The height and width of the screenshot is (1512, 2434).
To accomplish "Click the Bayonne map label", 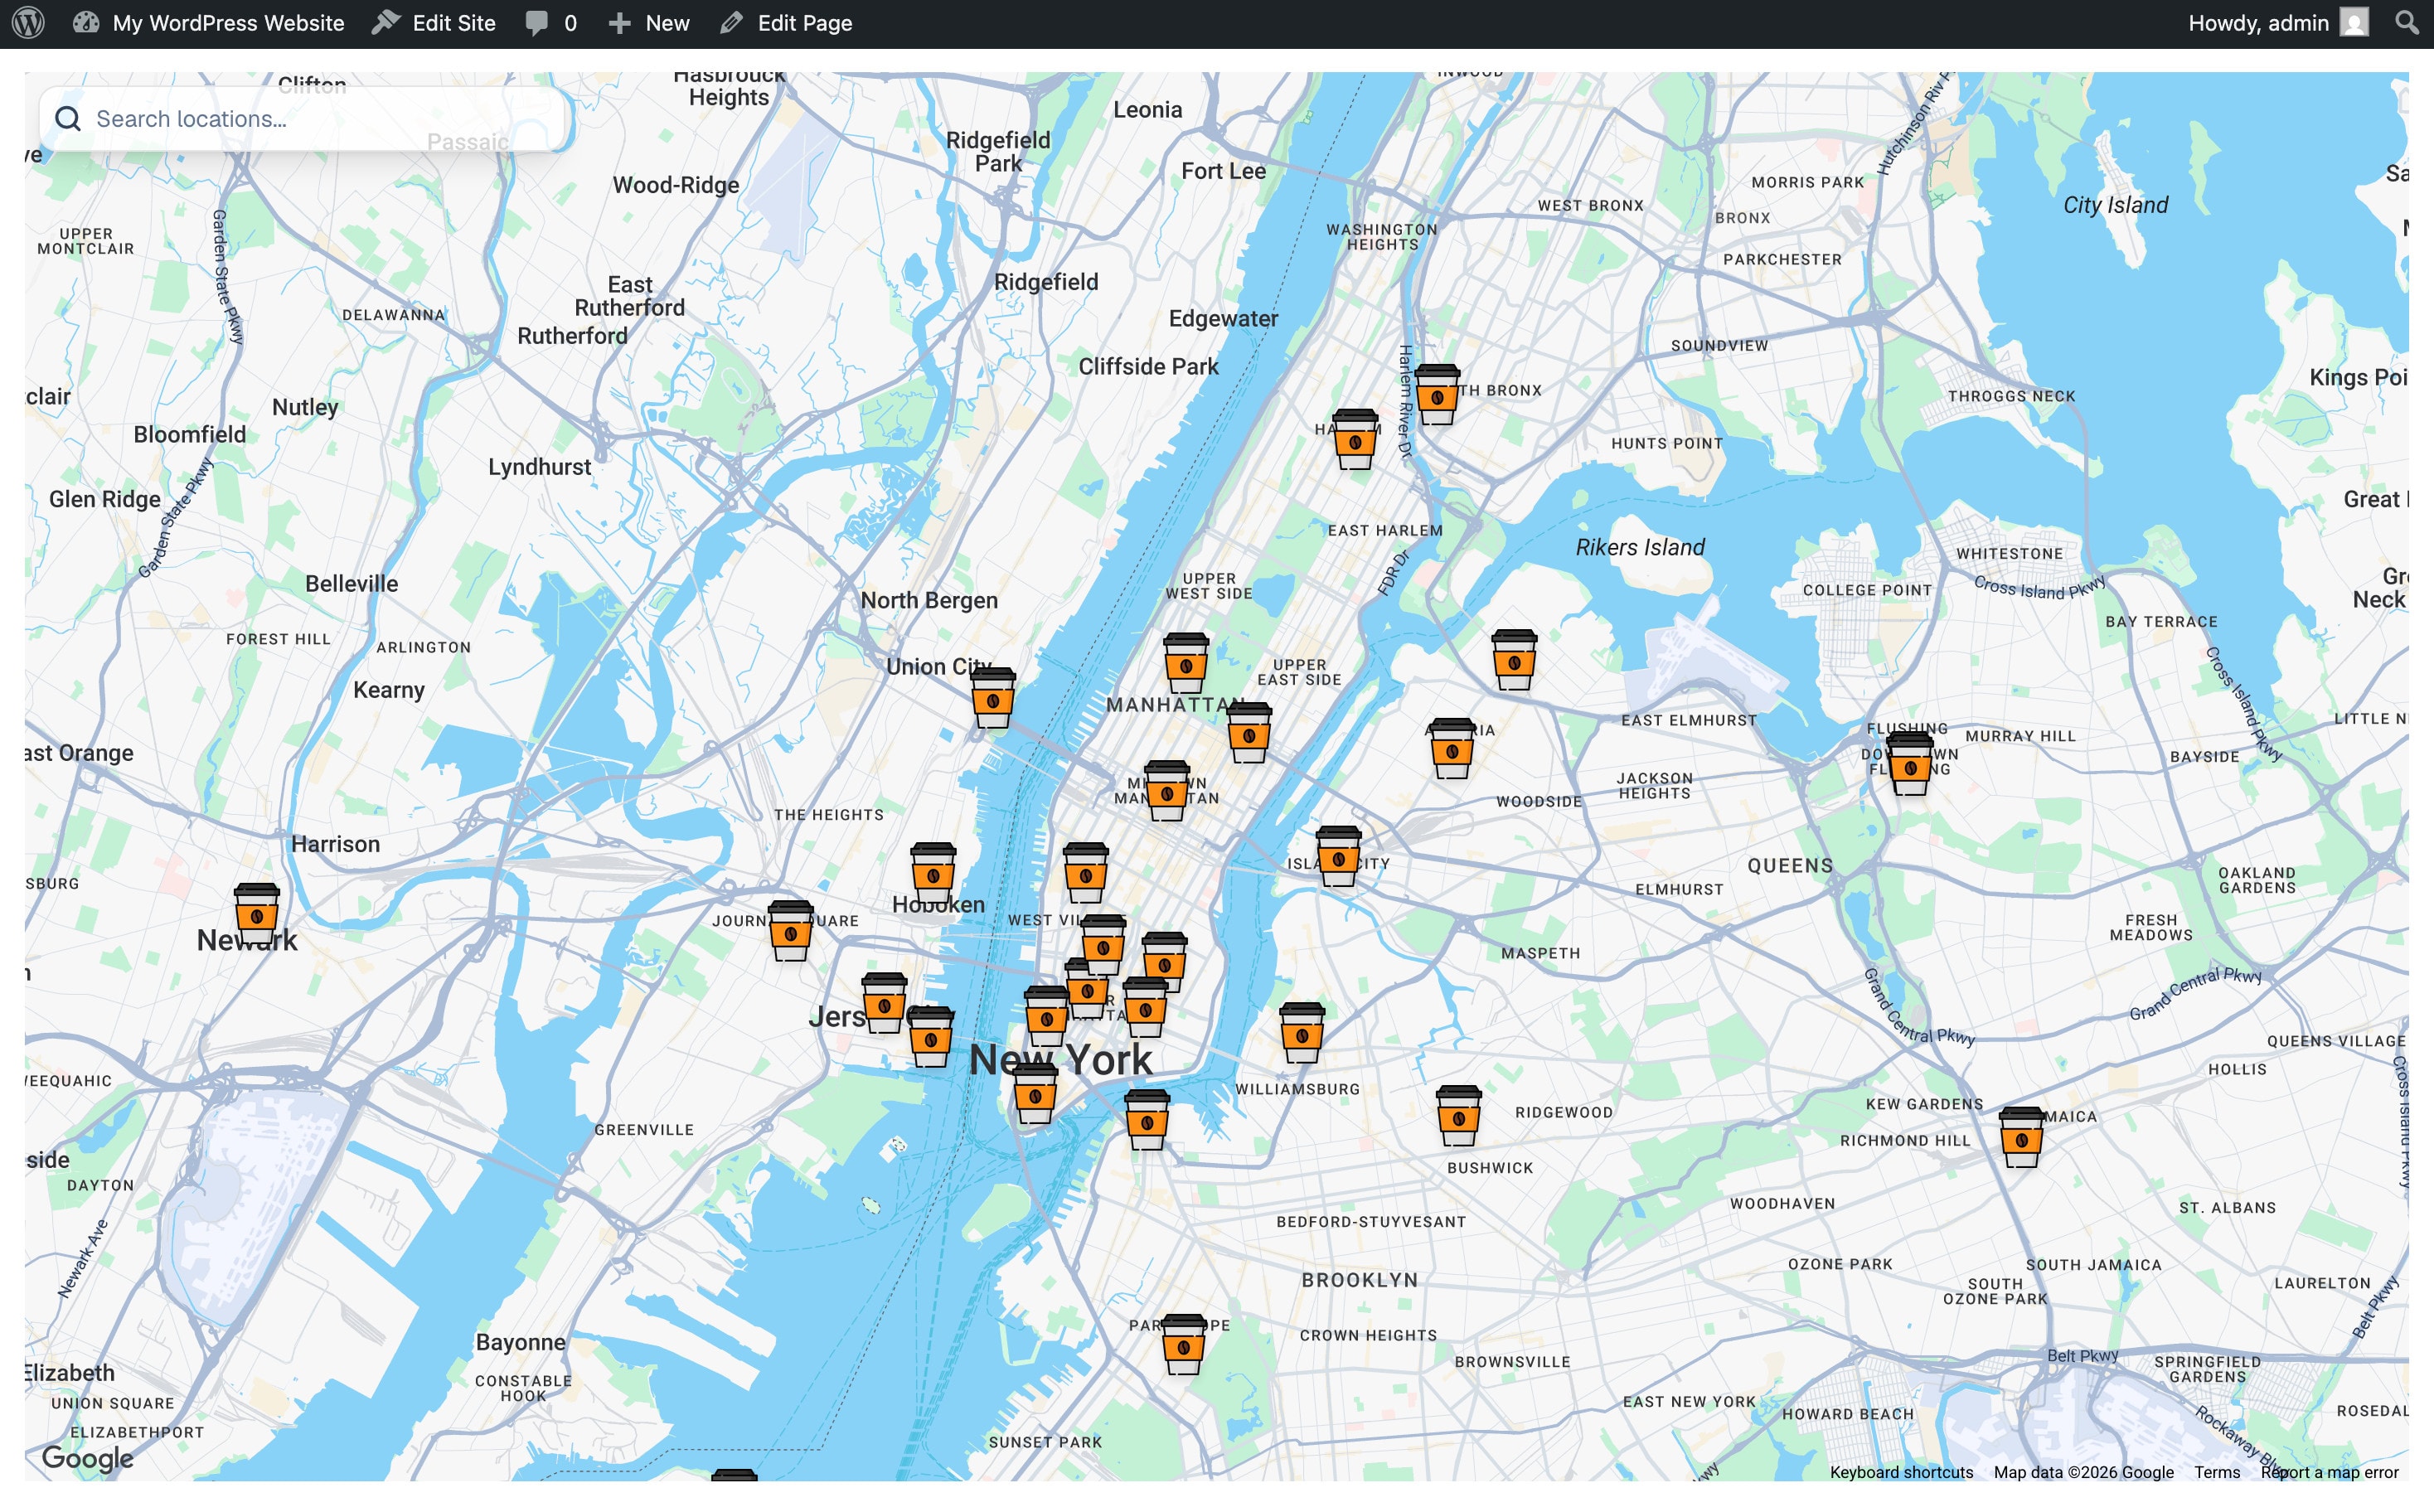I will [x=520, y=1342].
